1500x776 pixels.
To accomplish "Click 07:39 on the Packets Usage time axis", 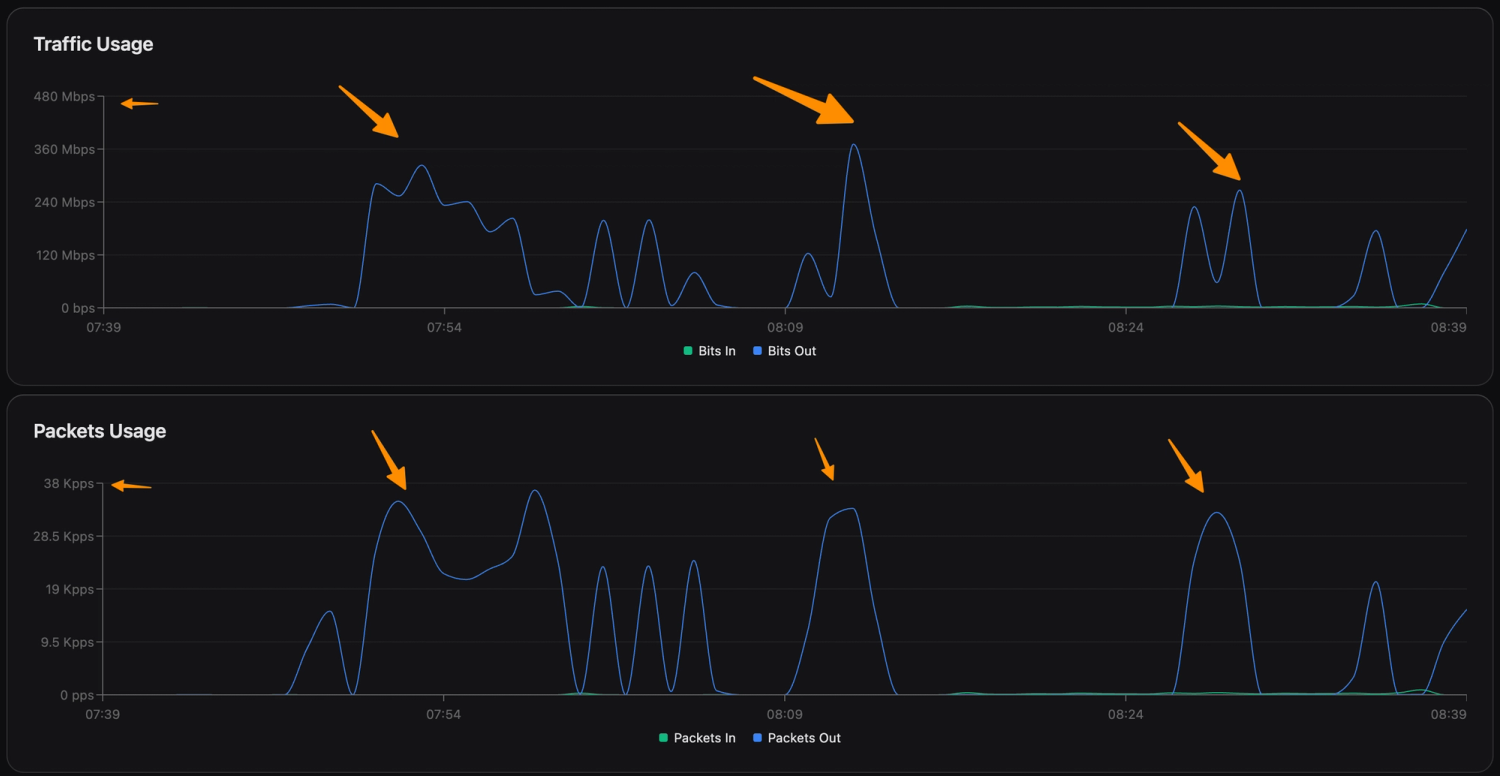I will [103, 714].
